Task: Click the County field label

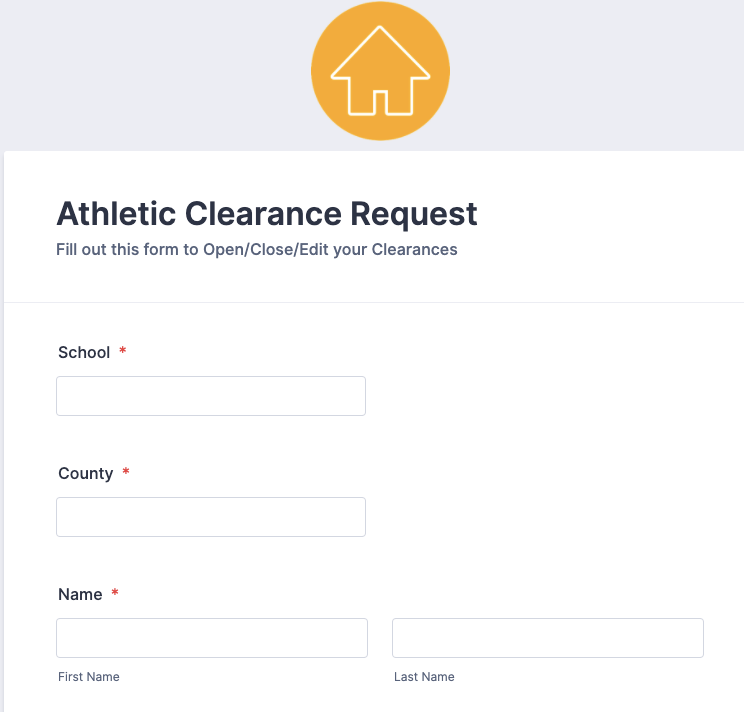Action: pyautogui.click(x=86, y=473)
